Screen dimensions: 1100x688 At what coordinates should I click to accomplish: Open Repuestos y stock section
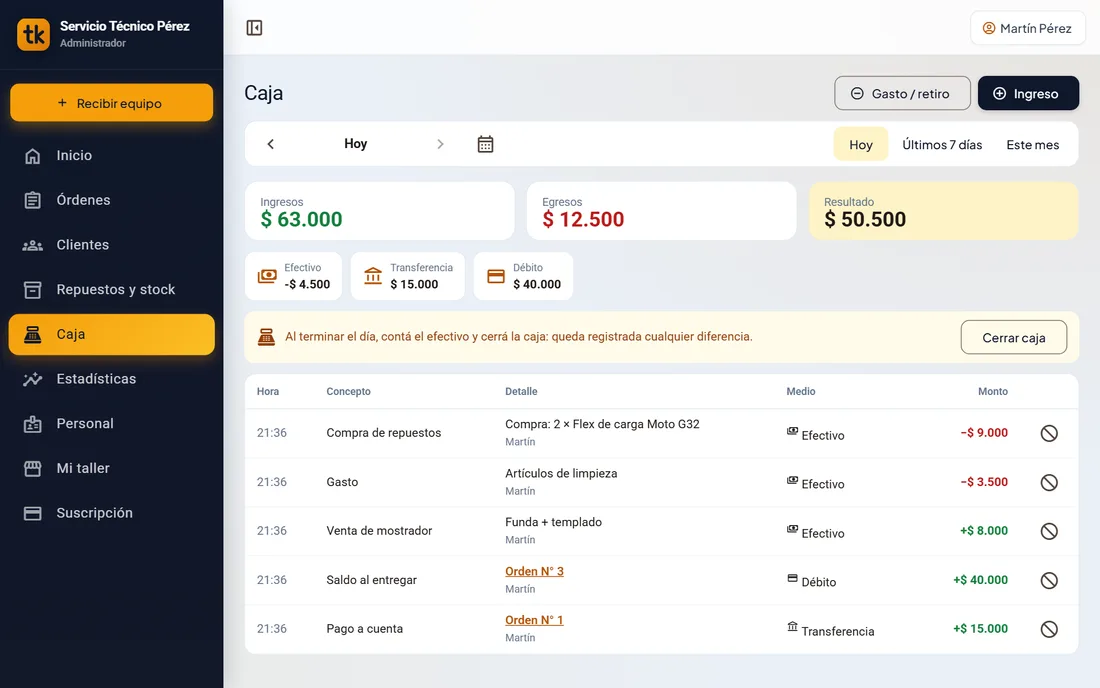pyautogui.click(x=112, y=290)
